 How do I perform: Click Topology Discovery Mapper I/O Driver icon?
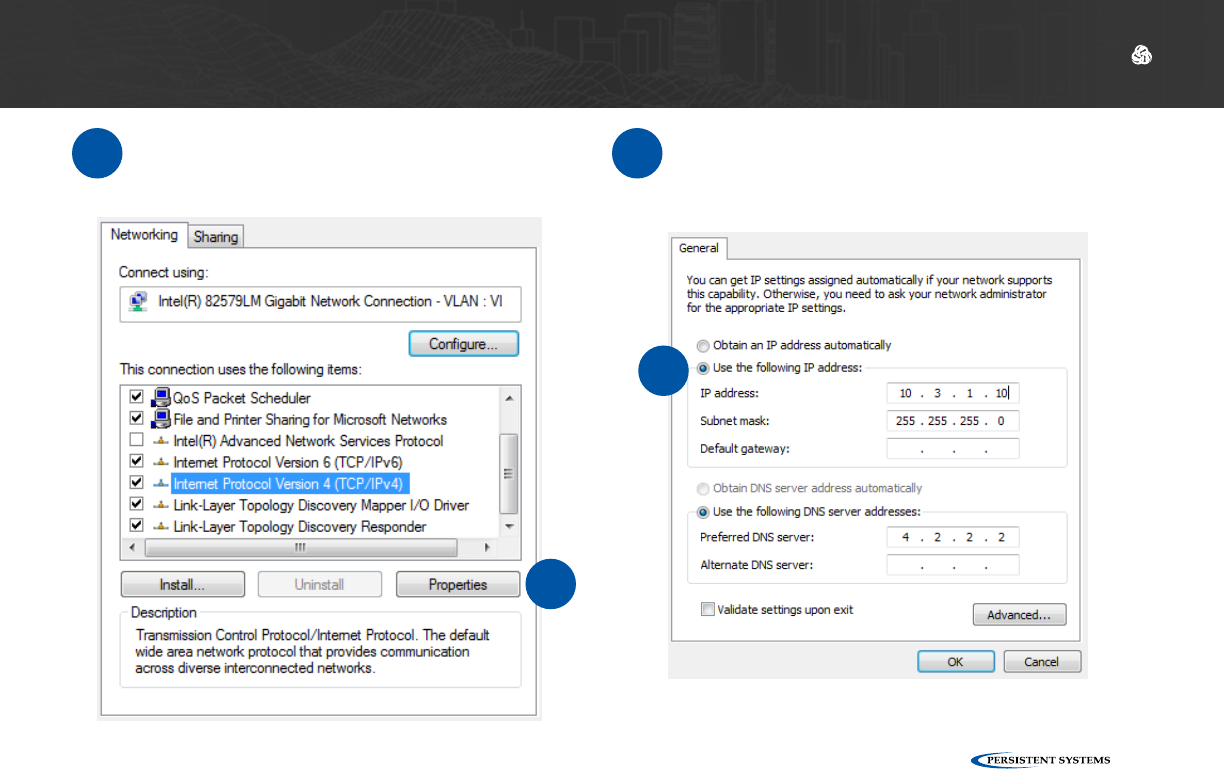pyautogui.click(x=161, y=505)
